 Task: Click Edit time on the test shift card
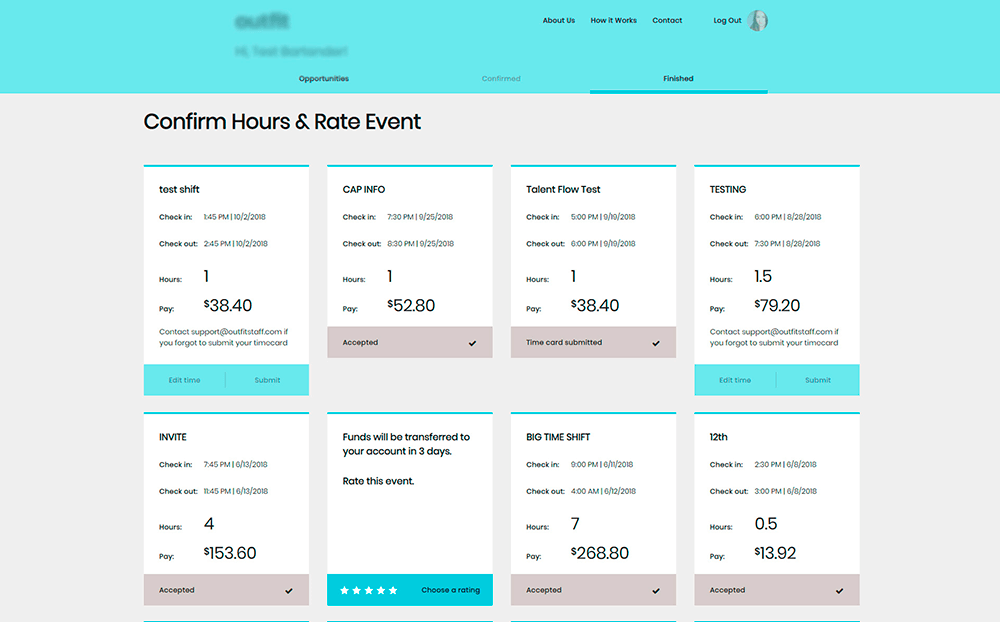(184, 379)
